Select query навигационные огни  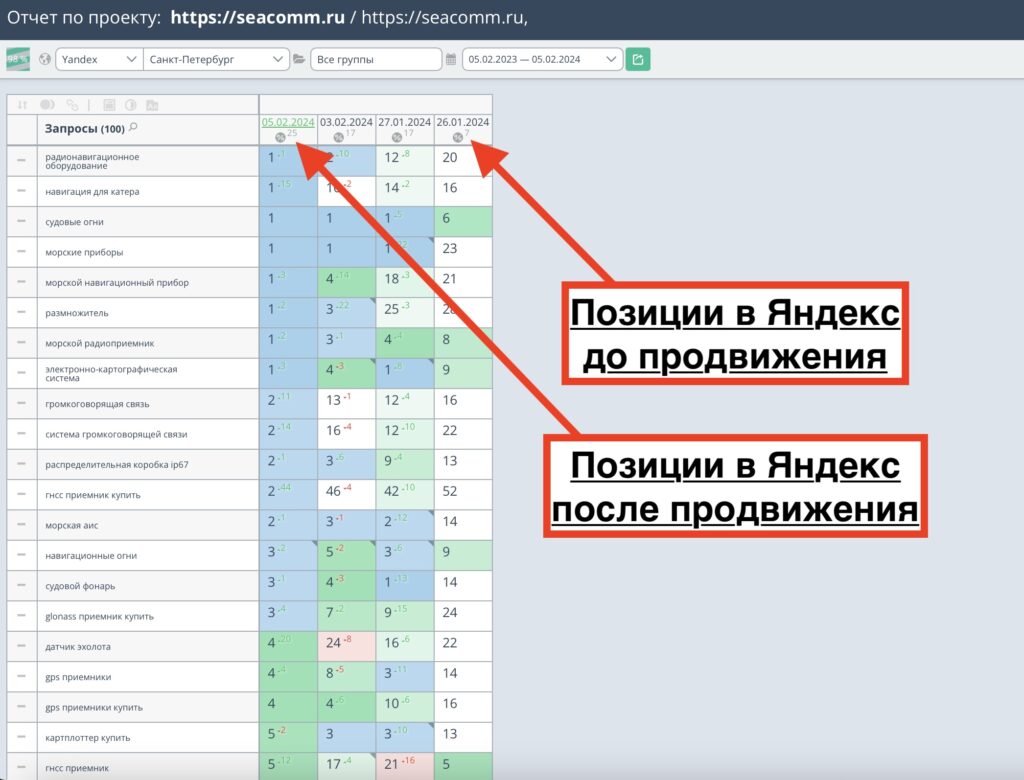pos(91,555)
